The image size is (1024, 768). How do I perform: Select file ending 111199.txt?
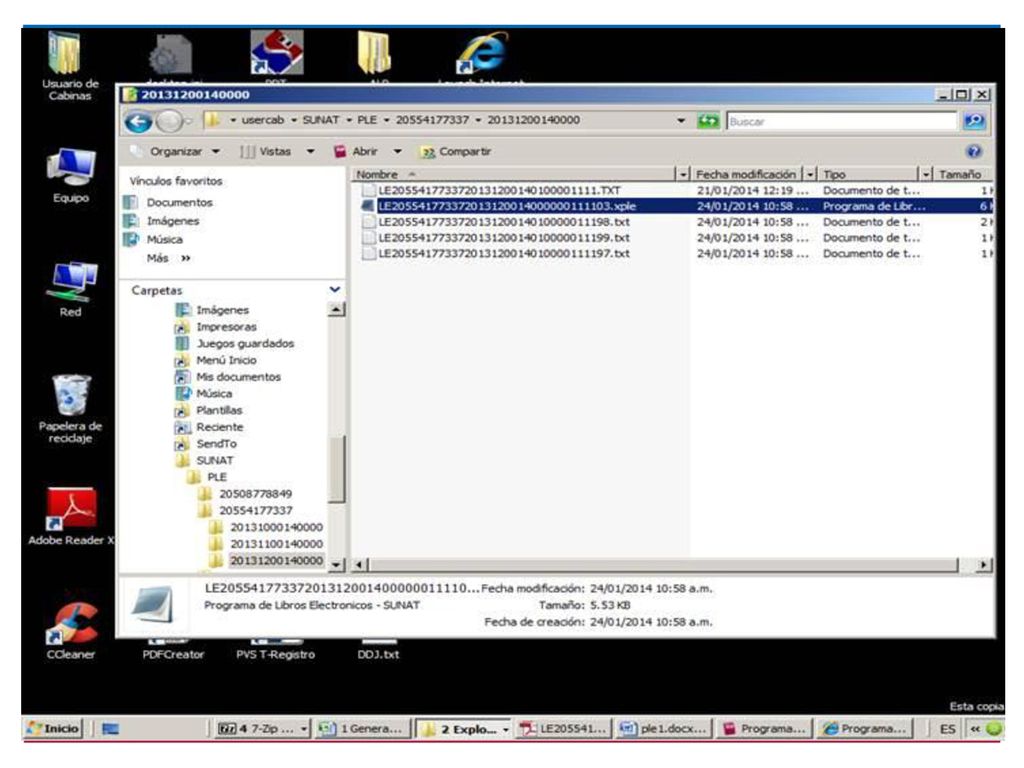point(504,238)
